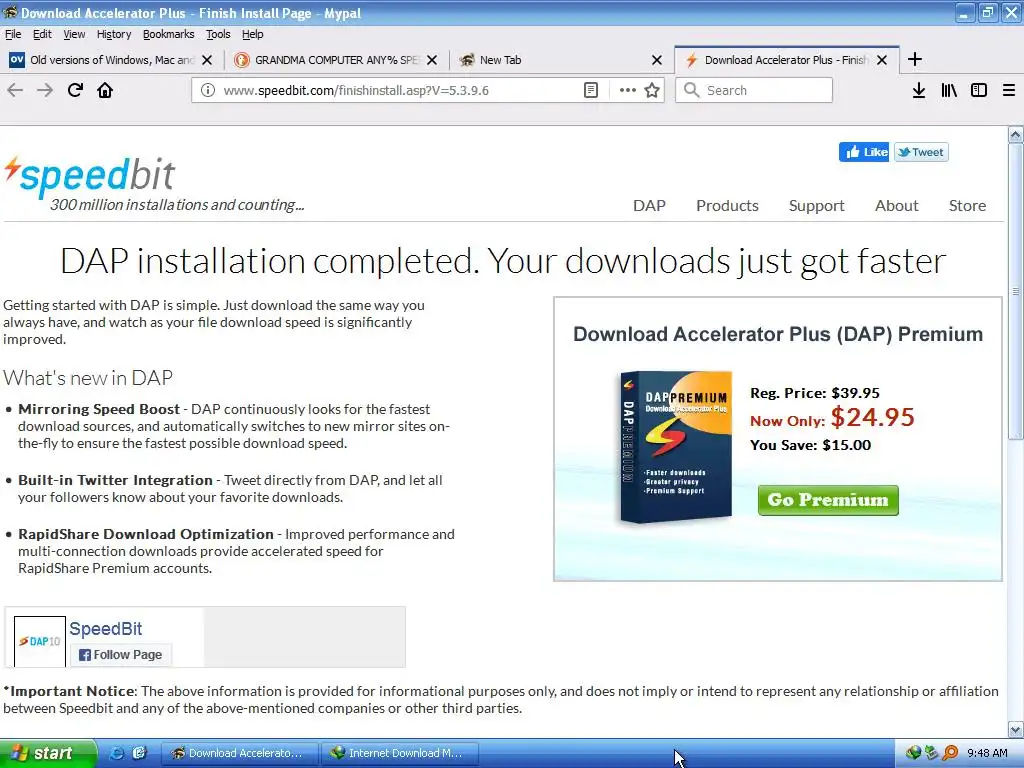Open page actions three-dot menu
Screen dimensions: 1024x768
(628, 90)
